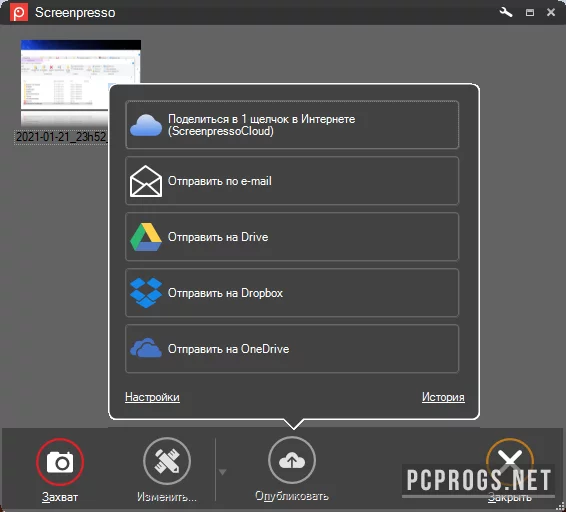
Task: Click the e-mail envelope icon
Action: (x=146, y=181)
